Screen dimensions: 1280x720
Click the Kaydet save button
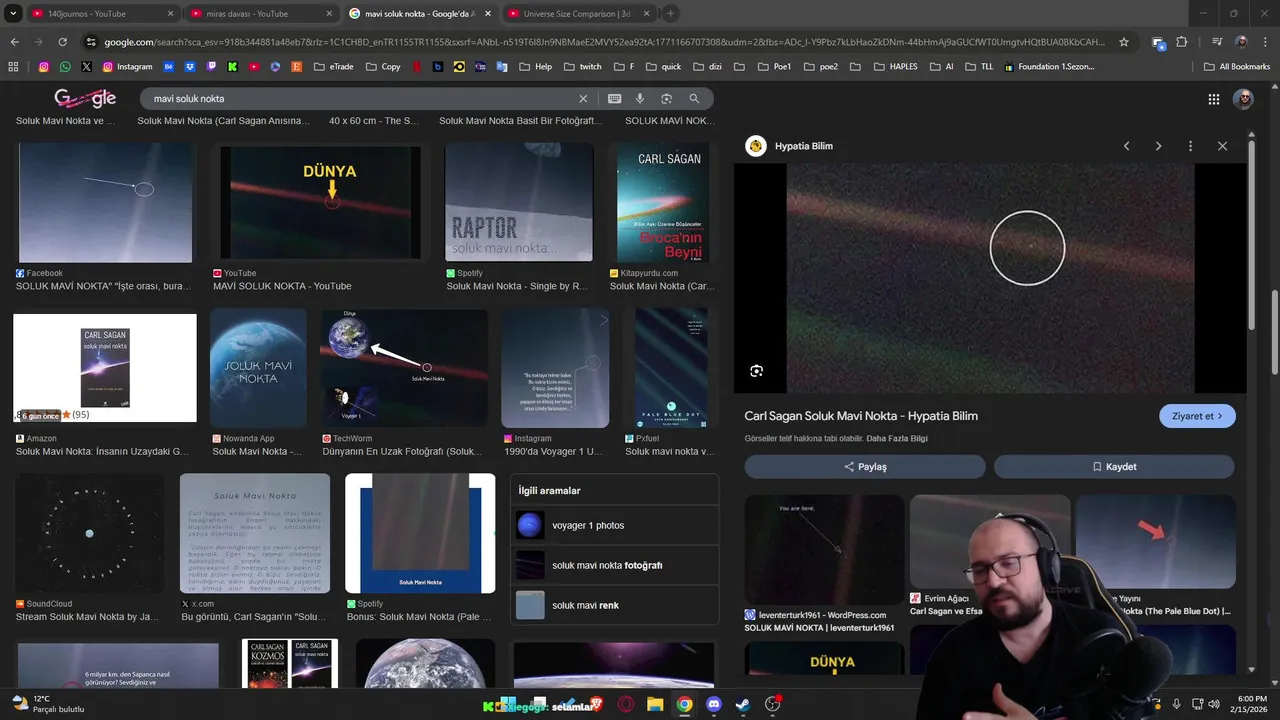1114,467
